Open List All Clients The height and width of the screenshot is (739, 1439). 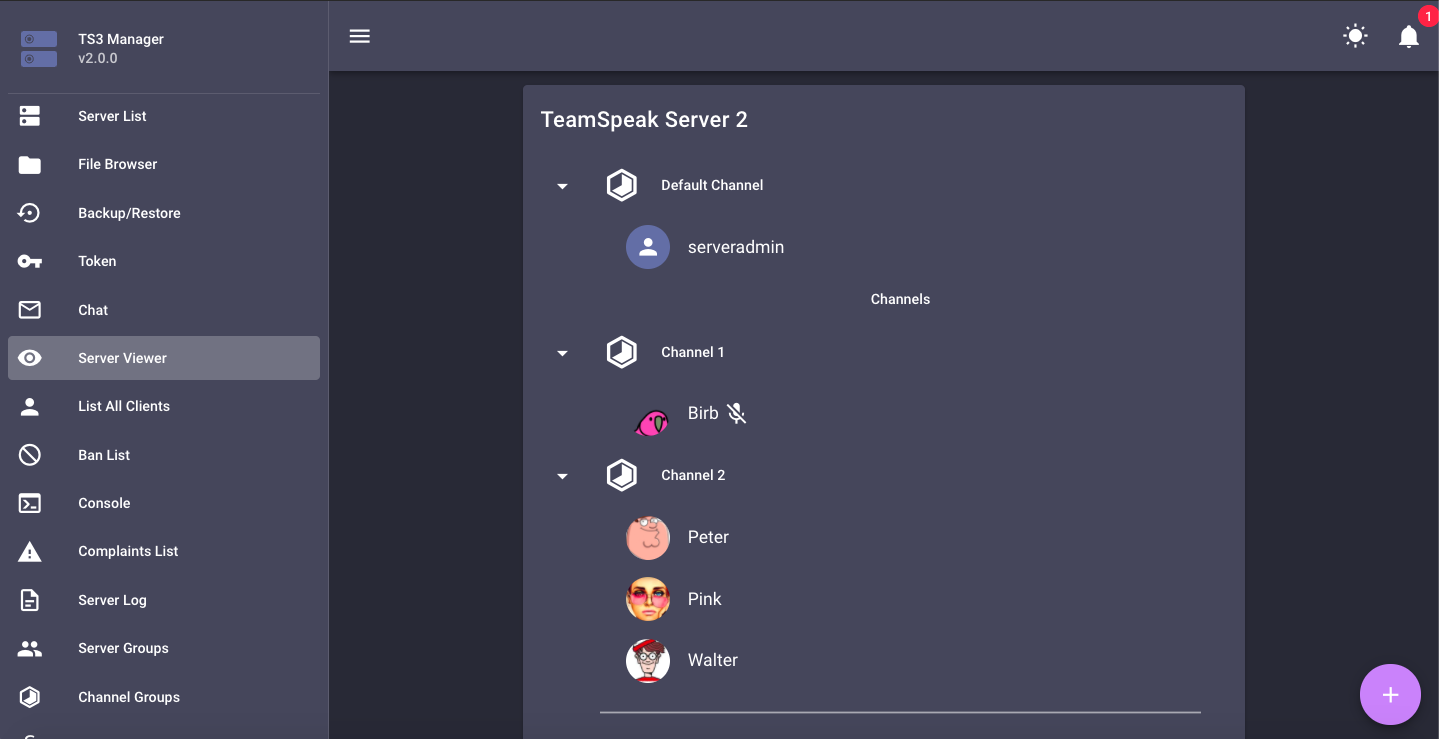click(164, 406)
